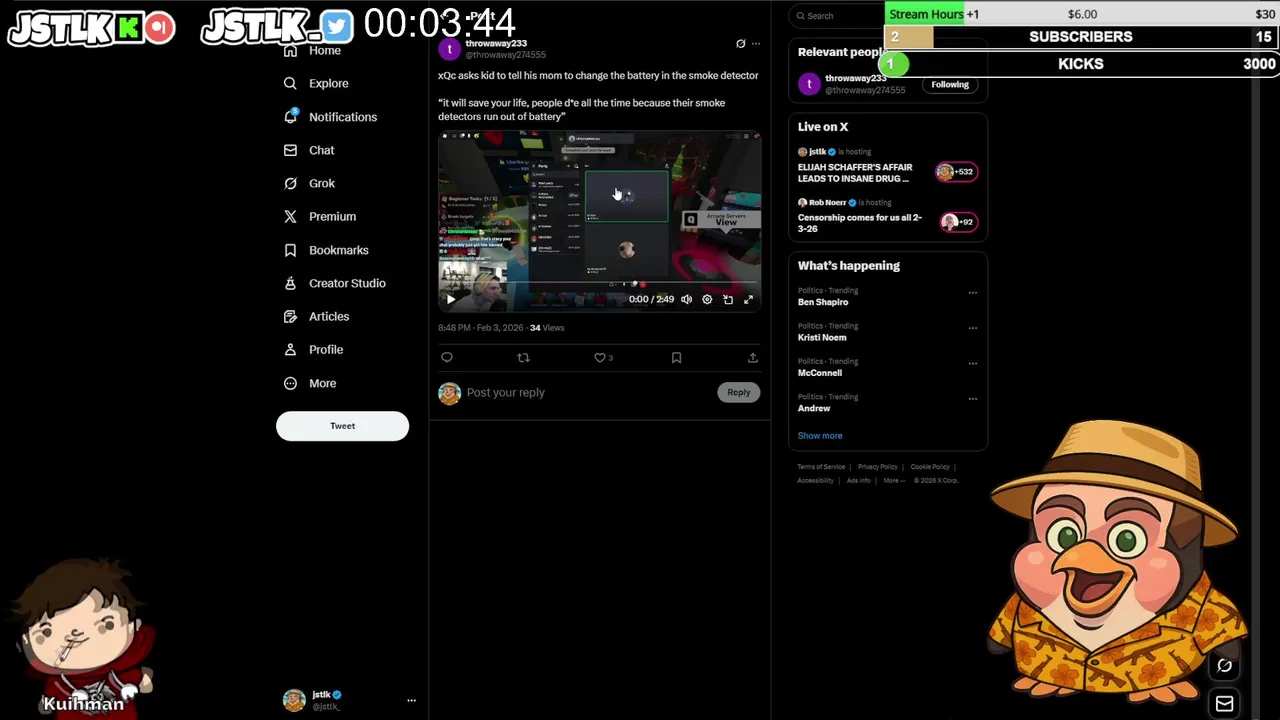This screenshot has width=1280, height=720.
Task: Click the Search input field
Action: (x=837, y=16)
